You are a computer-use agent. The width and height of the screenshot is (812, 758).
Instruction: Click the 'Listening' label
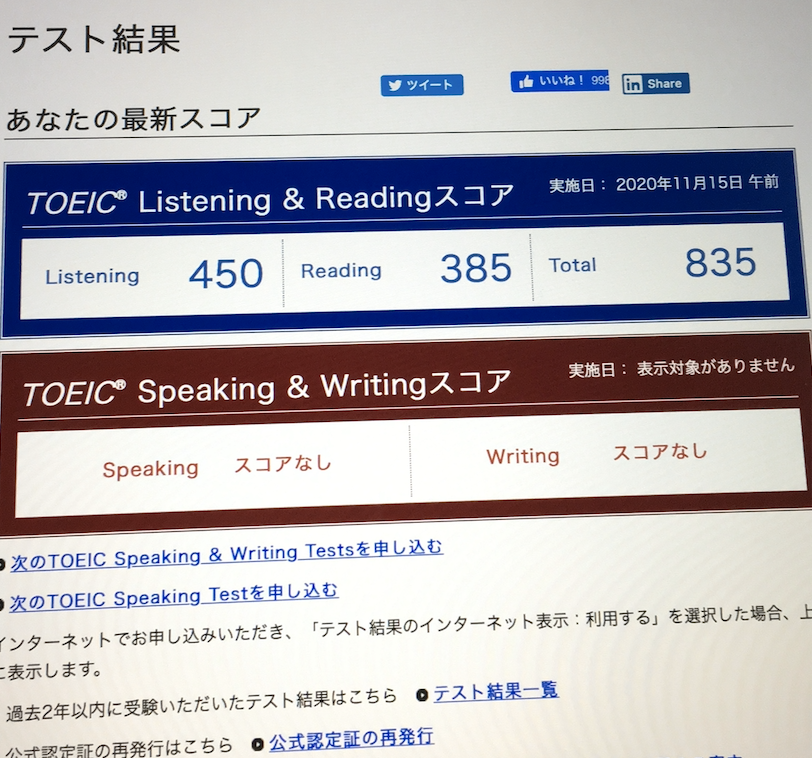(x=92, y=276)
